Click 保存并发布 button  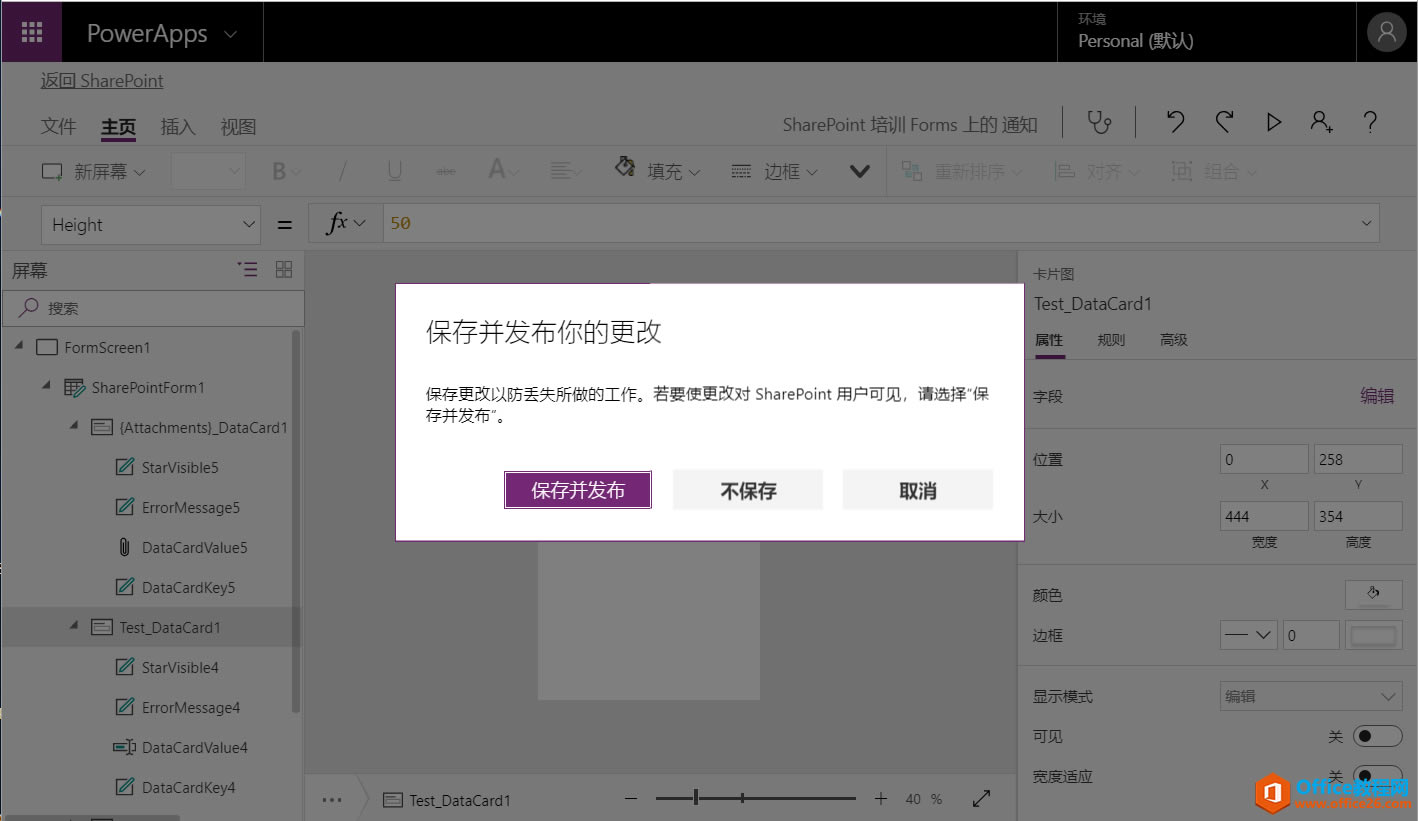578,490
